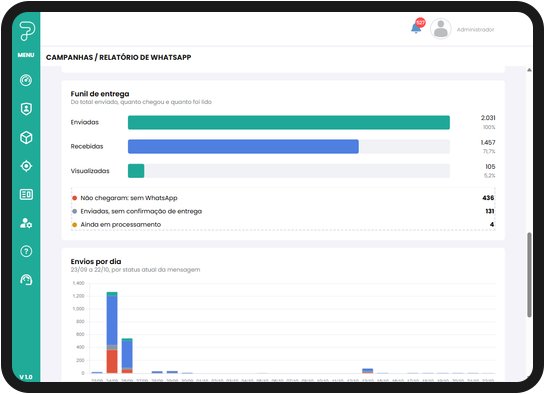Open the dashboard gauge icon in the sidebar
545x394 pixels.
click(x=26, y=80)
